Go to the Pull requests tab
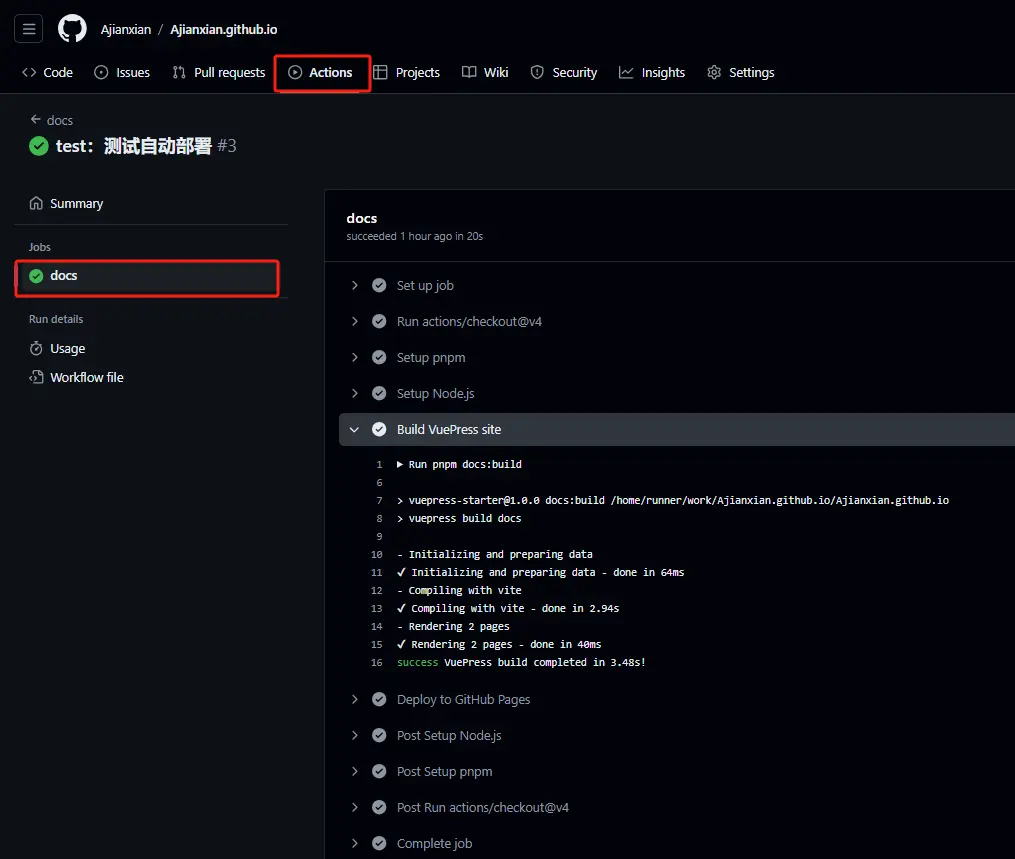 (x=219, y=73)
